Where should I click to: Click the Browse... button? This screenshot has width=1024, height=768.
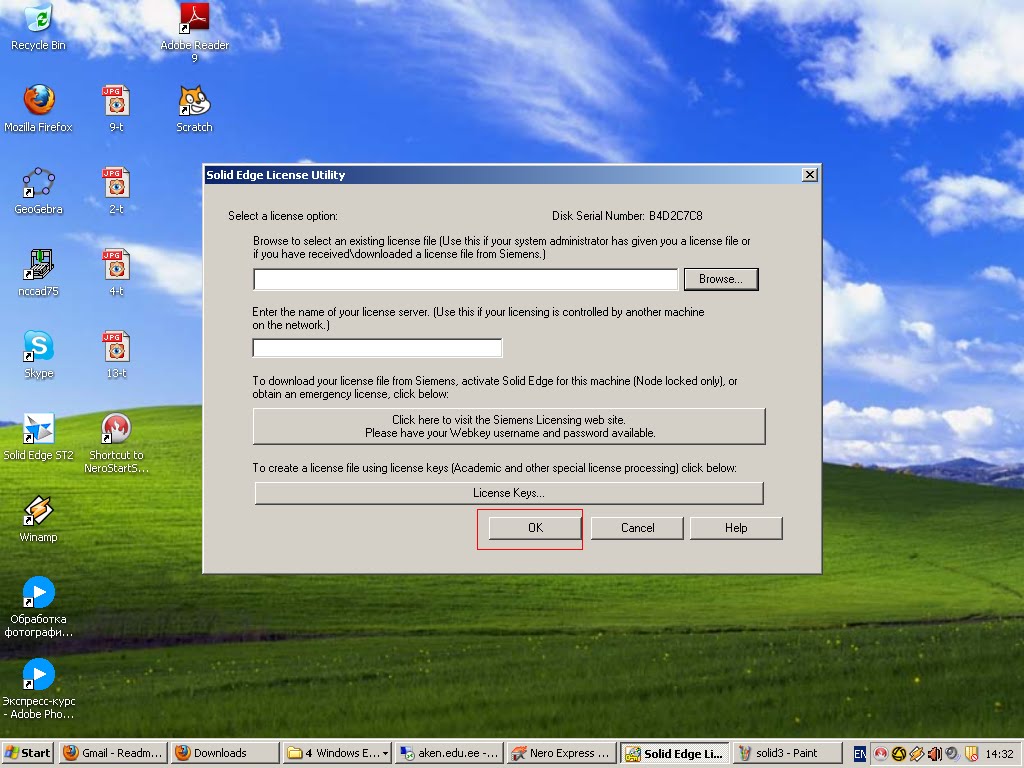click(x=721, y=279)
